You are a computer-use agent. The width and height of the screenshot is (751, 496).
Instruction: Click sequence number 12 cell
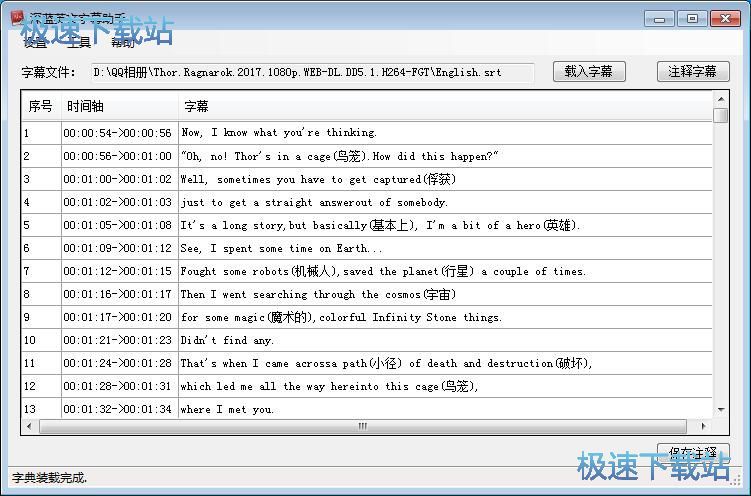41,386
